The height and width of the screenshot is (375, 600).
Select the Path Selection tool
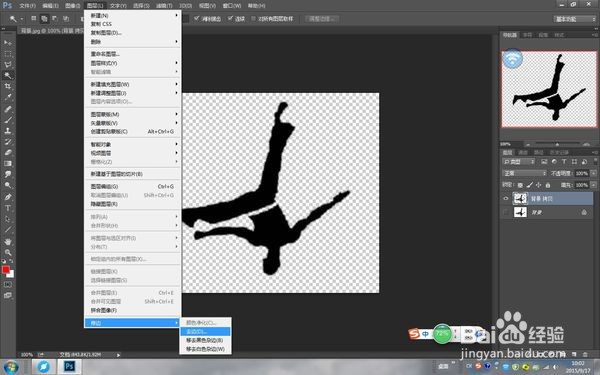[x=8, y=219]
